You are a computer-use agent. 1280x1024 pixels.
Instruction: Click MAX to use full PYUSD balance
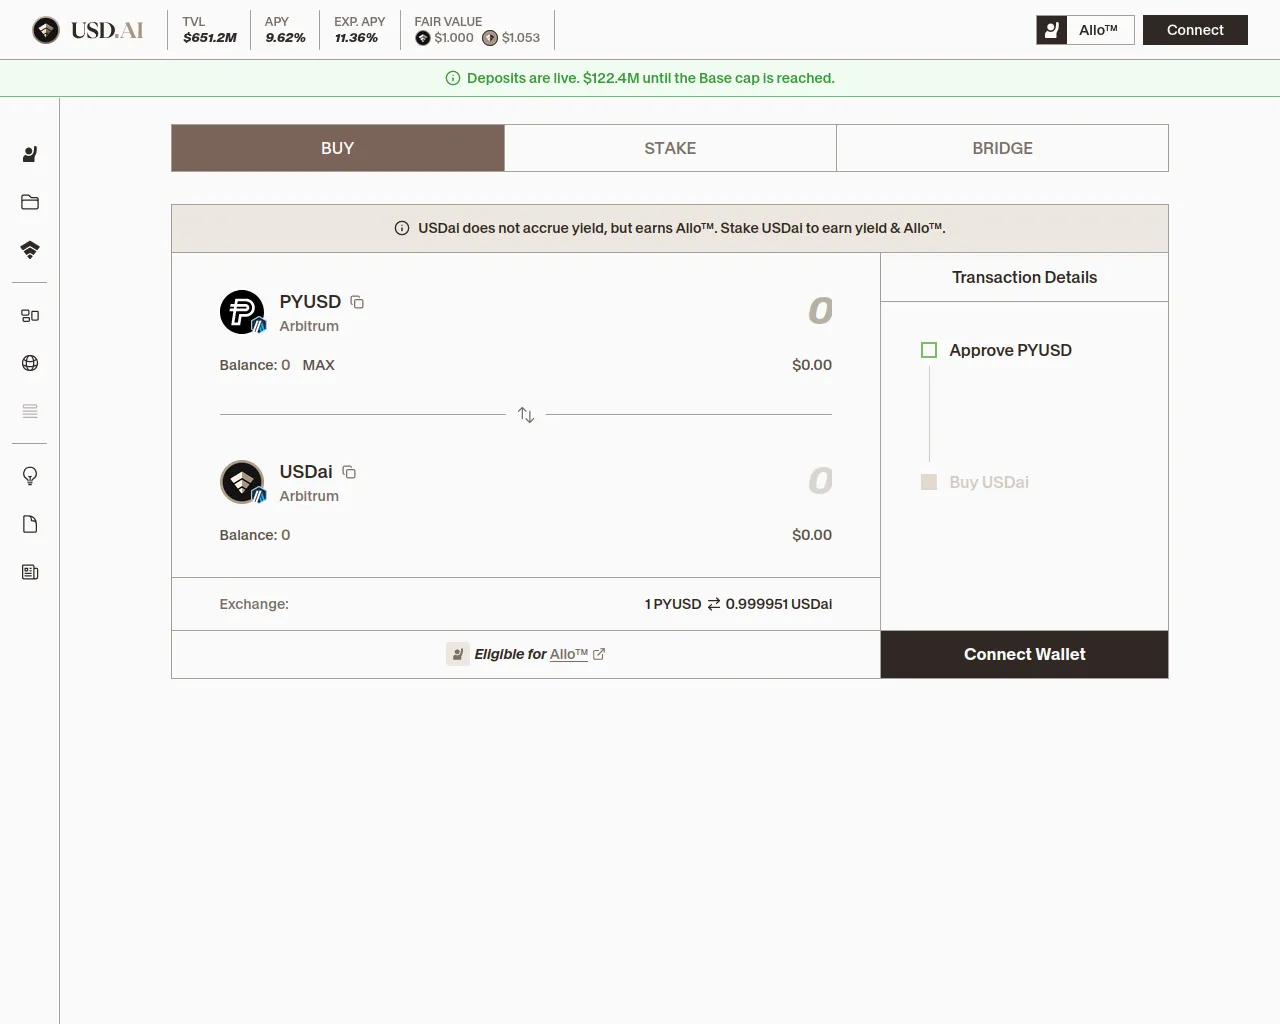[x=318, y=365]
